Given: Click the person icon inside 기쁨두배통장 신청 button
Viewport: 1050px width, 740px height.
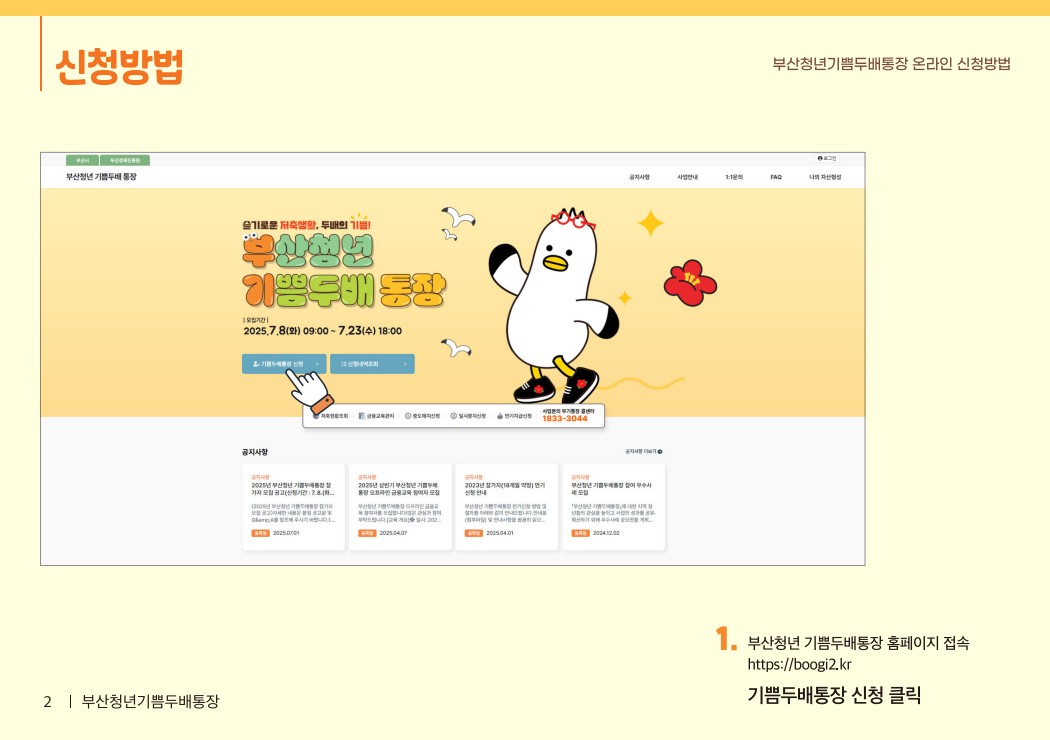Looking at the screenshot, I should tap(256, 364).
